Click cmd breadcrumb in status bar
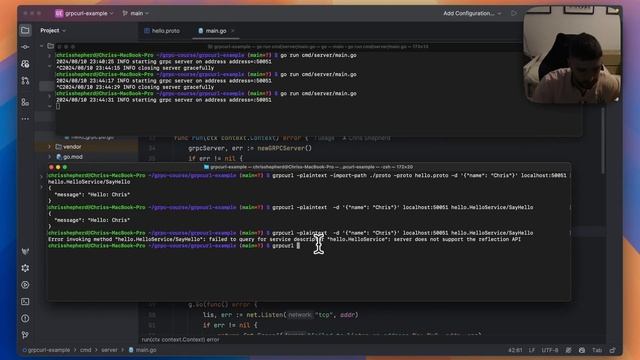 coord(85,350)
